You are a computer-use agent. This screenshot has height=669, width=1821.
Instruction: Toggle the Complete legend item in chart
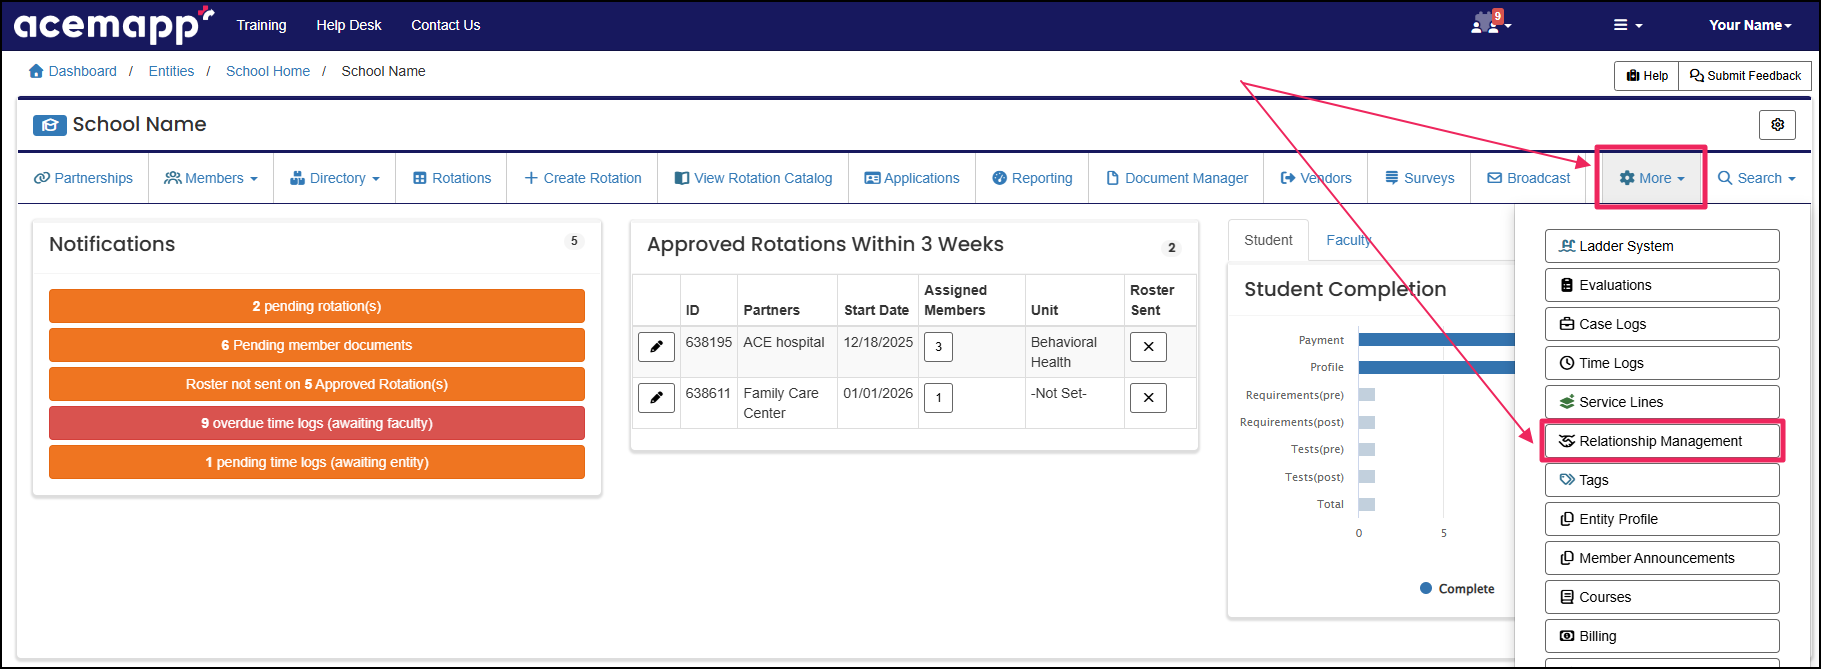(1457, 589)
